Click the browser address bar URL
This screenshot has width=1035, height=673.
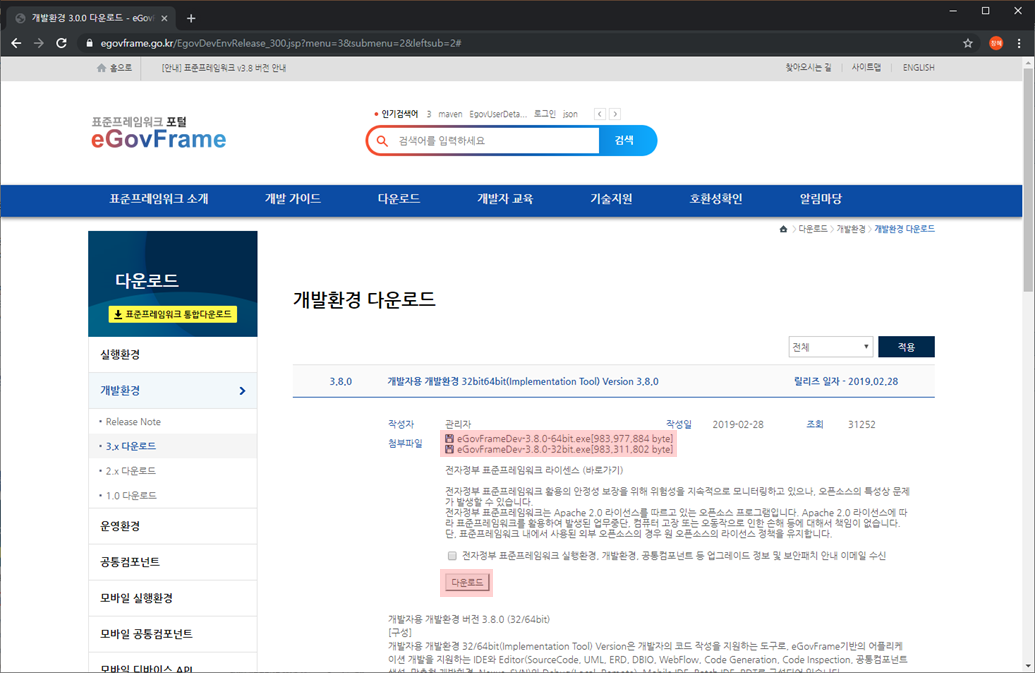(x=281, y=44)
